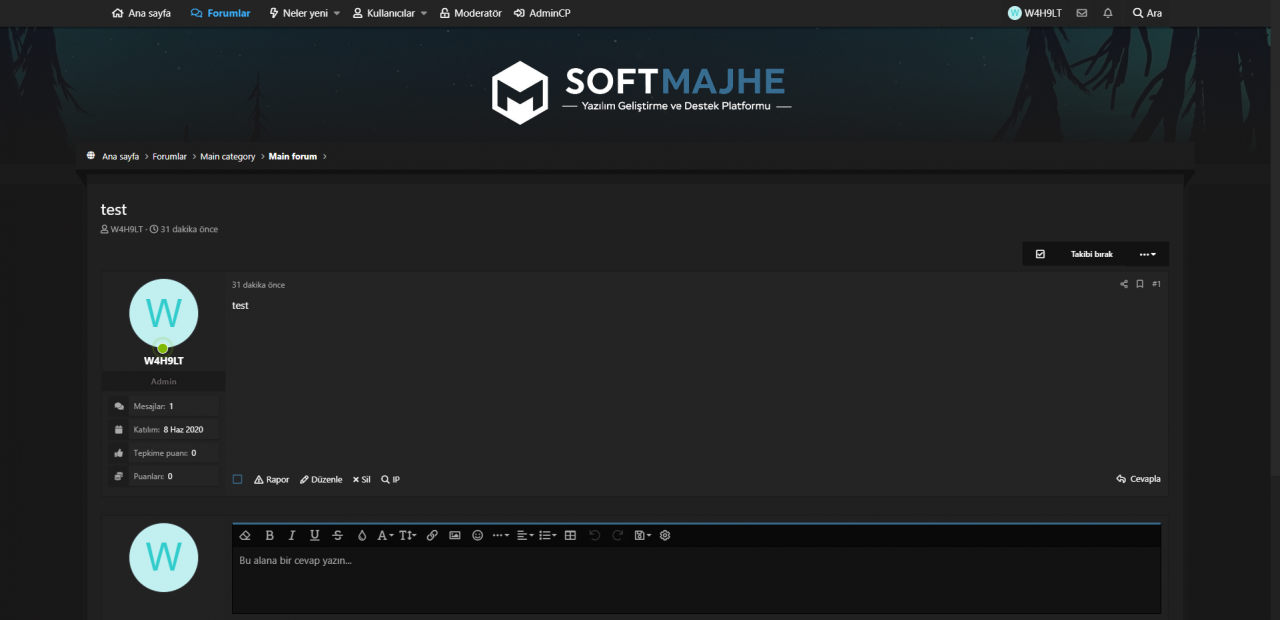The width and height of the screenshot is (1280, 620).
Task: Select the post checkbox for multi-quote
Action: point(237,479)
